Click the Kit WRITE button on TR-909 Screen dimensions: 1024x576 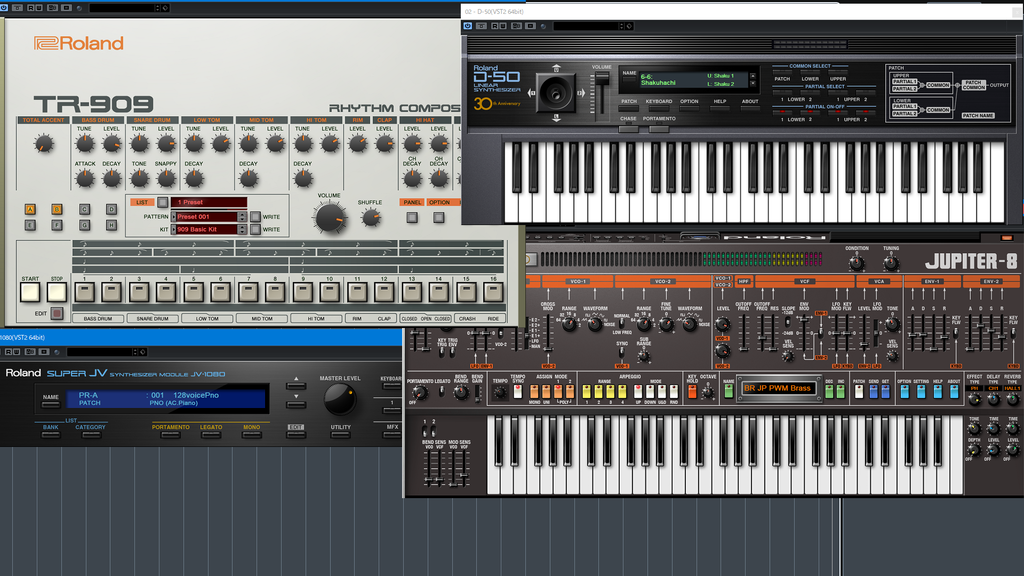[x=255, y=229]
